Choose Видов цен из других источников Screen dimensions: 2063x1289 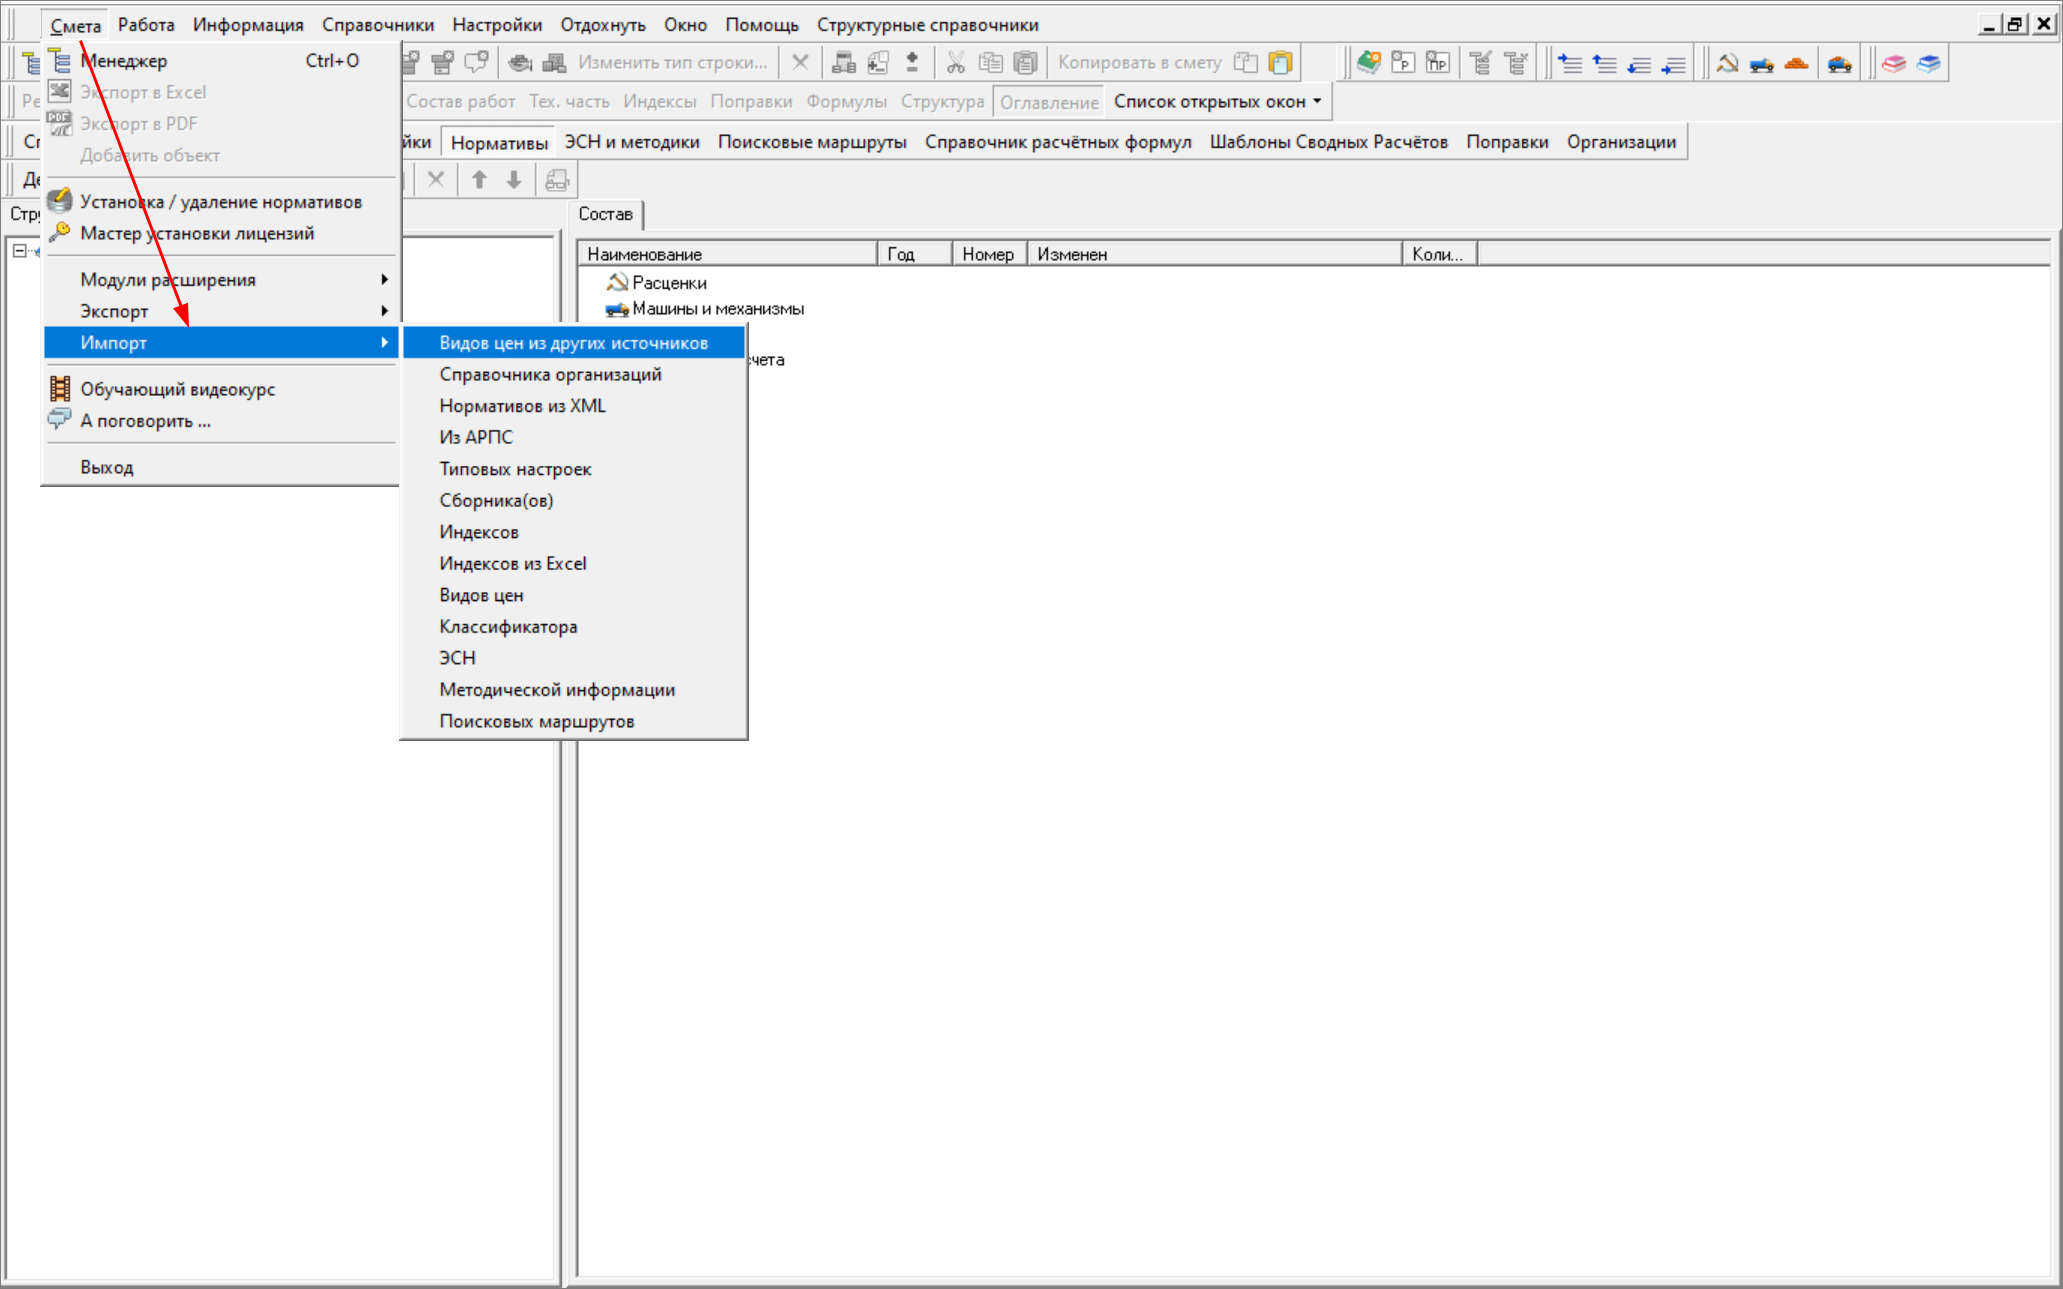(x=574, y=343)
